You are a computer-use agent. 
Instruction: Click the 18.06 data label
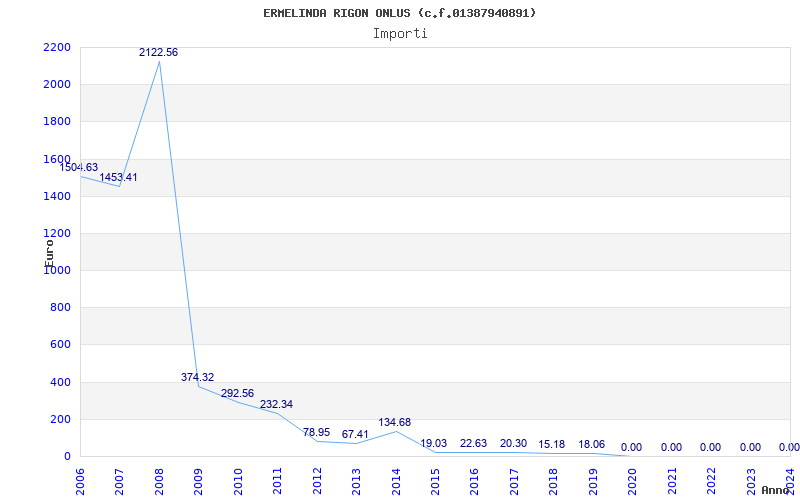pyautogui.click(x=592, y=444)
